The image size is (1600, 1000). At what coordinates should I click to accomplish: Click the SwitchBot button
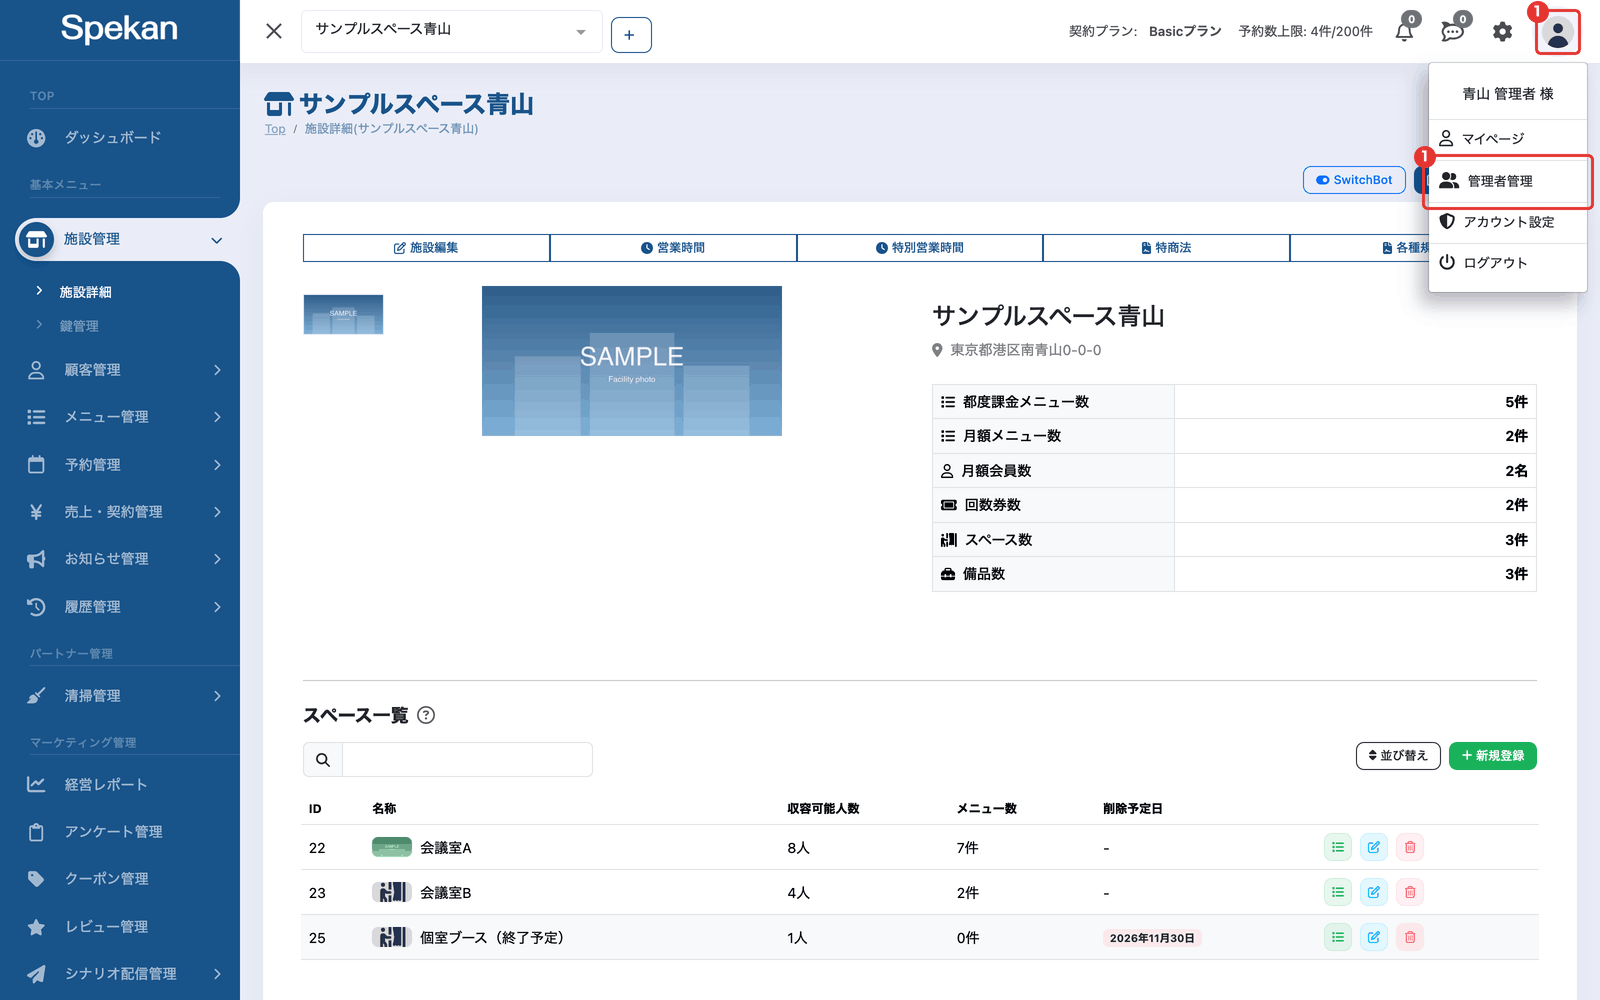pos(1354,180)
